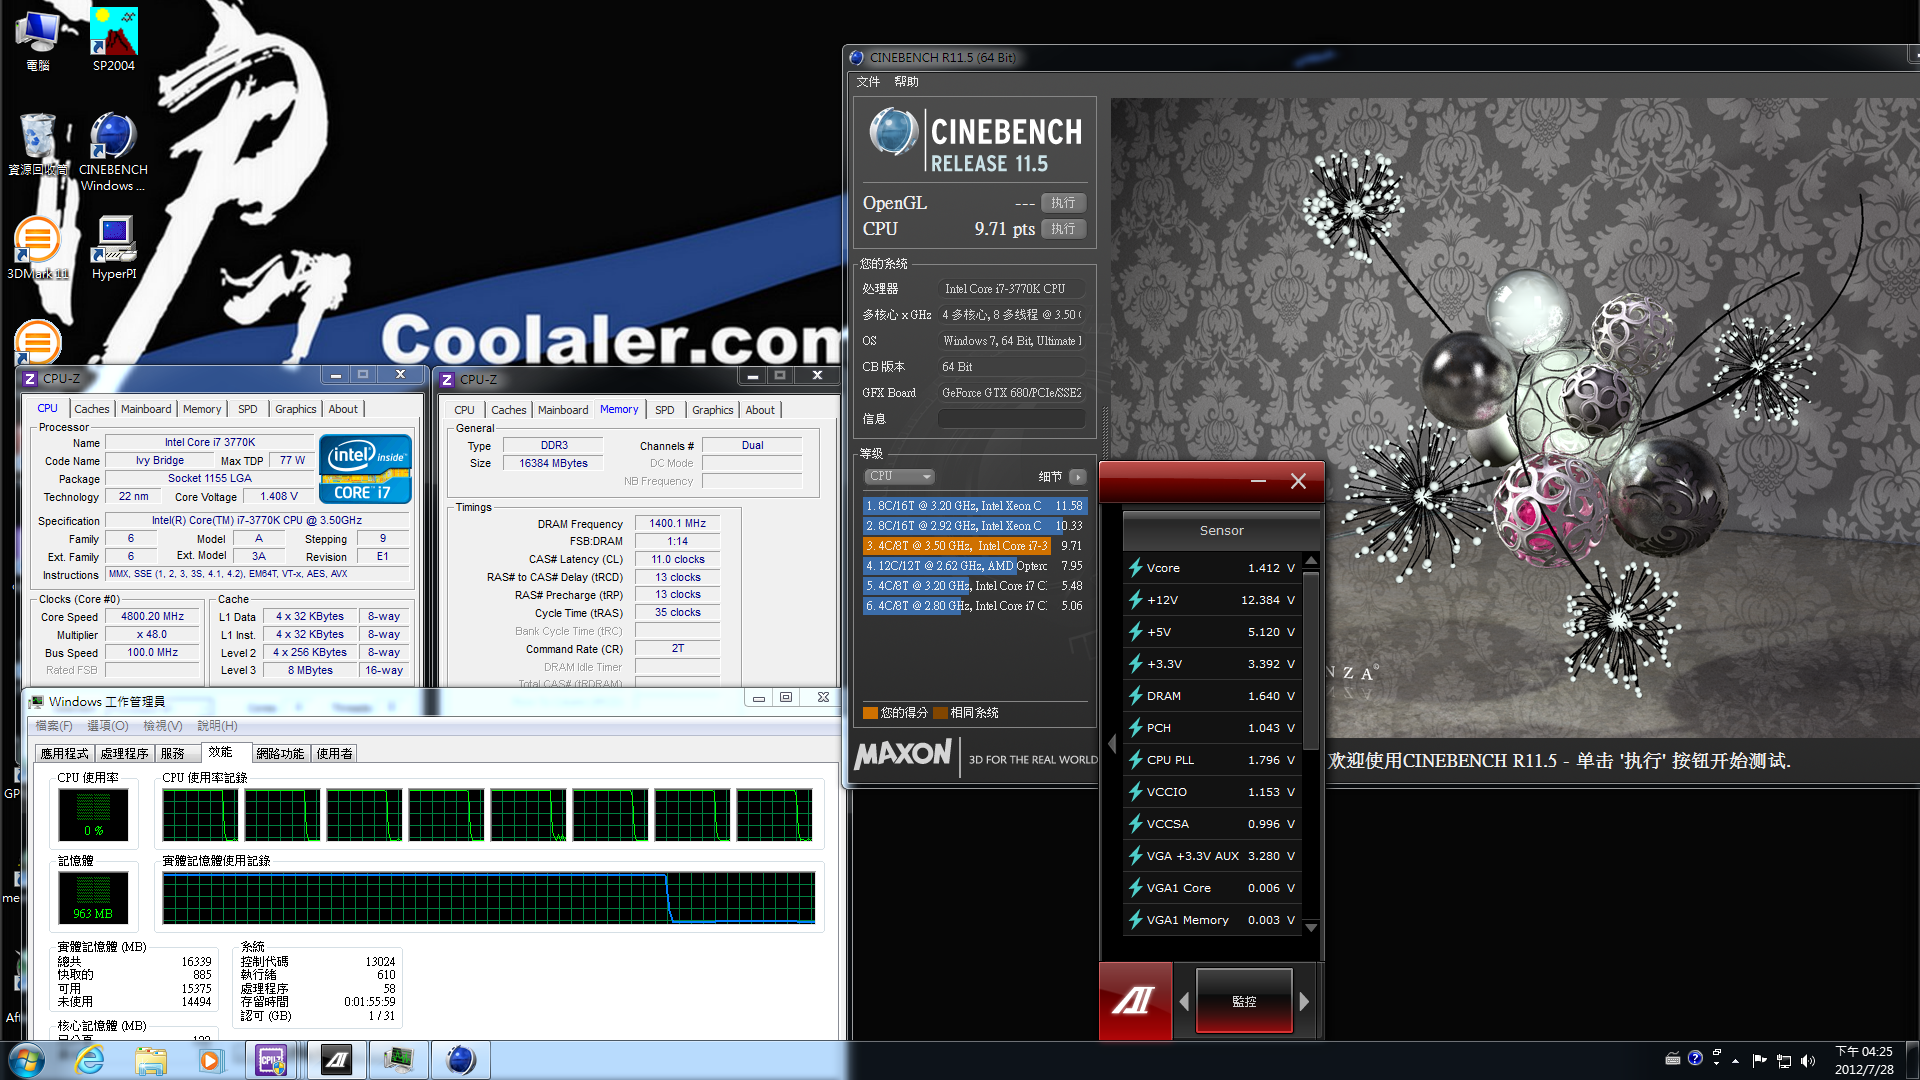Expand the ranking details arrow button

tap(1077, 477)
